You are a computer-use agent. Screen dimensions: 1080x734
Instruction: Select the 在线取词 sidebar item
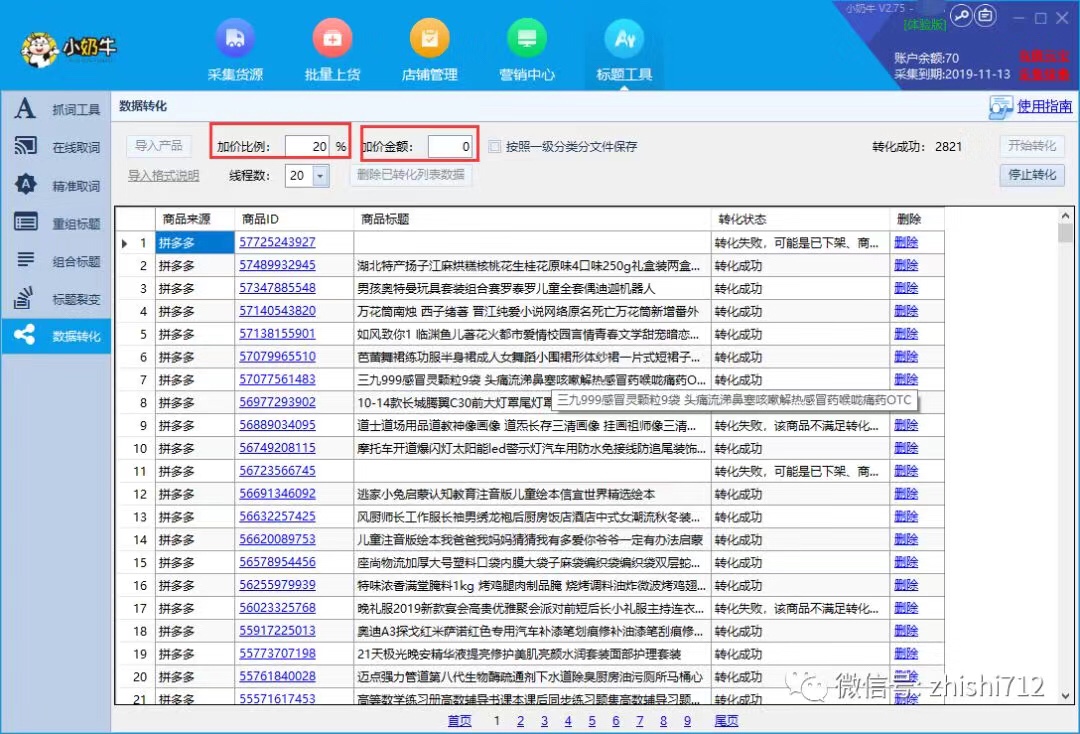(x=56, y=147)
